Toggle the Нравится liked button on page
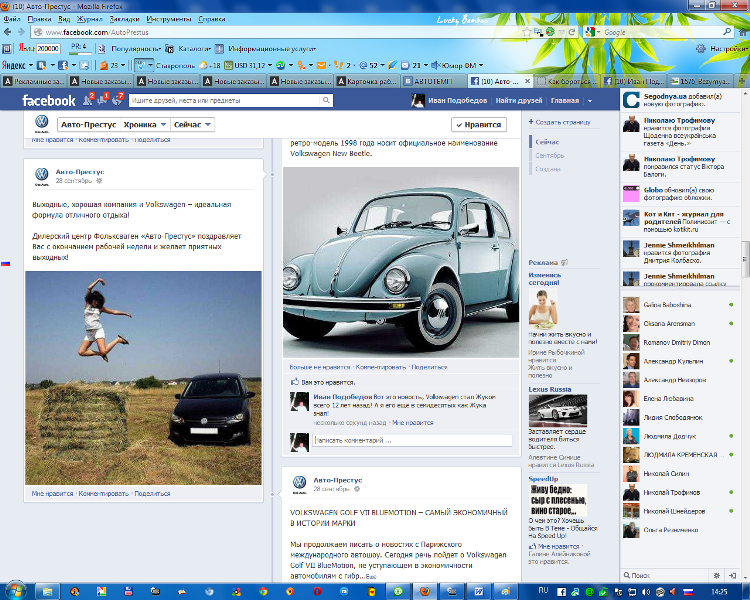Viewport: 750px width, 600px height. pos(478,124)
